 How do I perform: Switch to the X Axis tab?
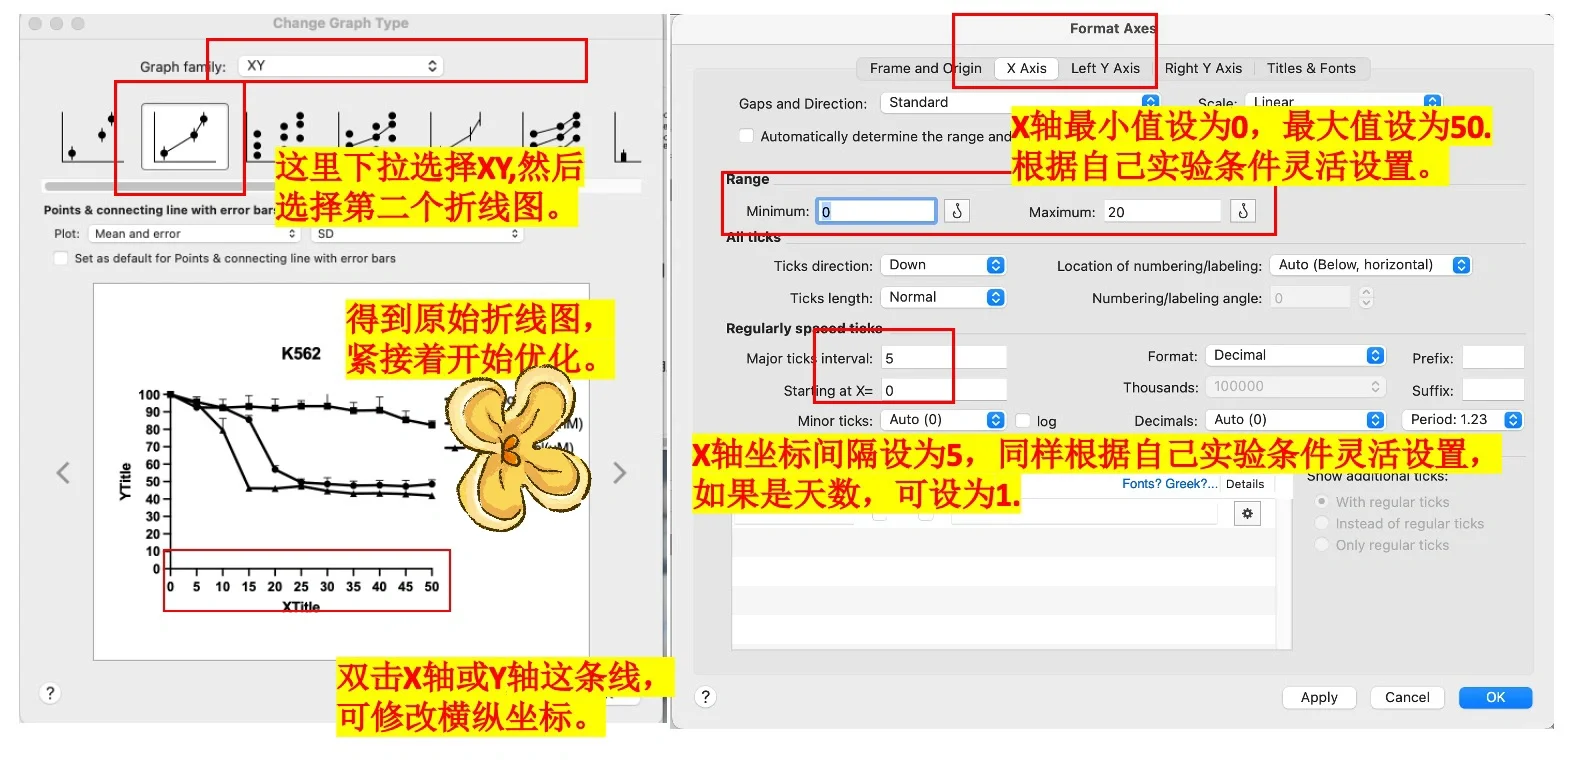click(1026, 68)
